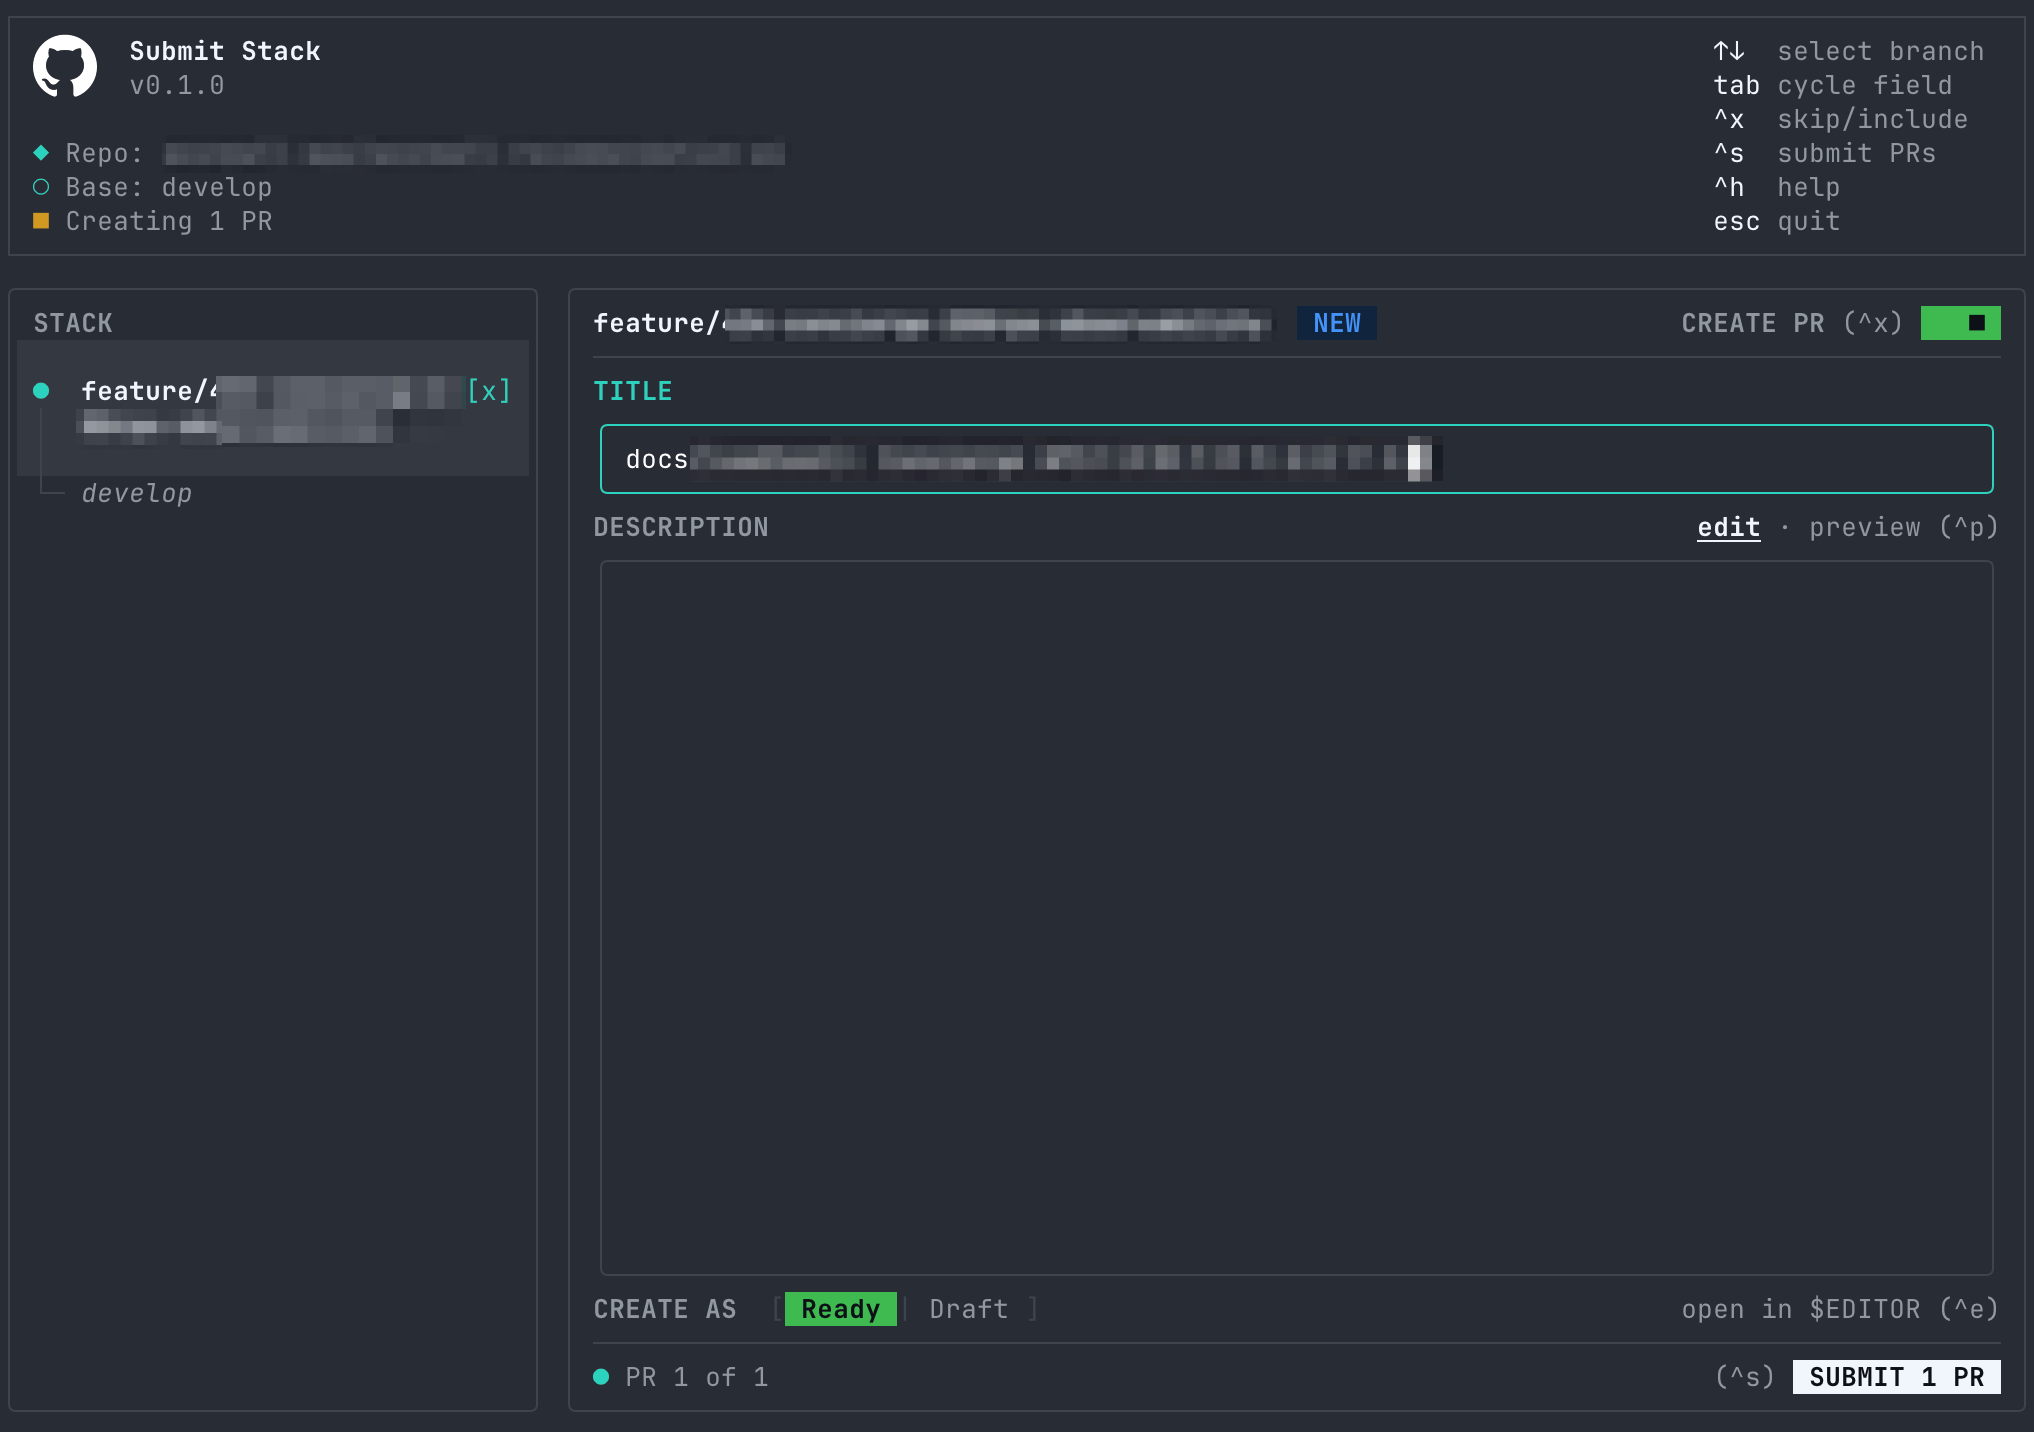Click the '^x skip/include' shortcut hint
The width and height of the screenshot is (2034, 1432).
pyautogui.click(x=1841, y=119)
